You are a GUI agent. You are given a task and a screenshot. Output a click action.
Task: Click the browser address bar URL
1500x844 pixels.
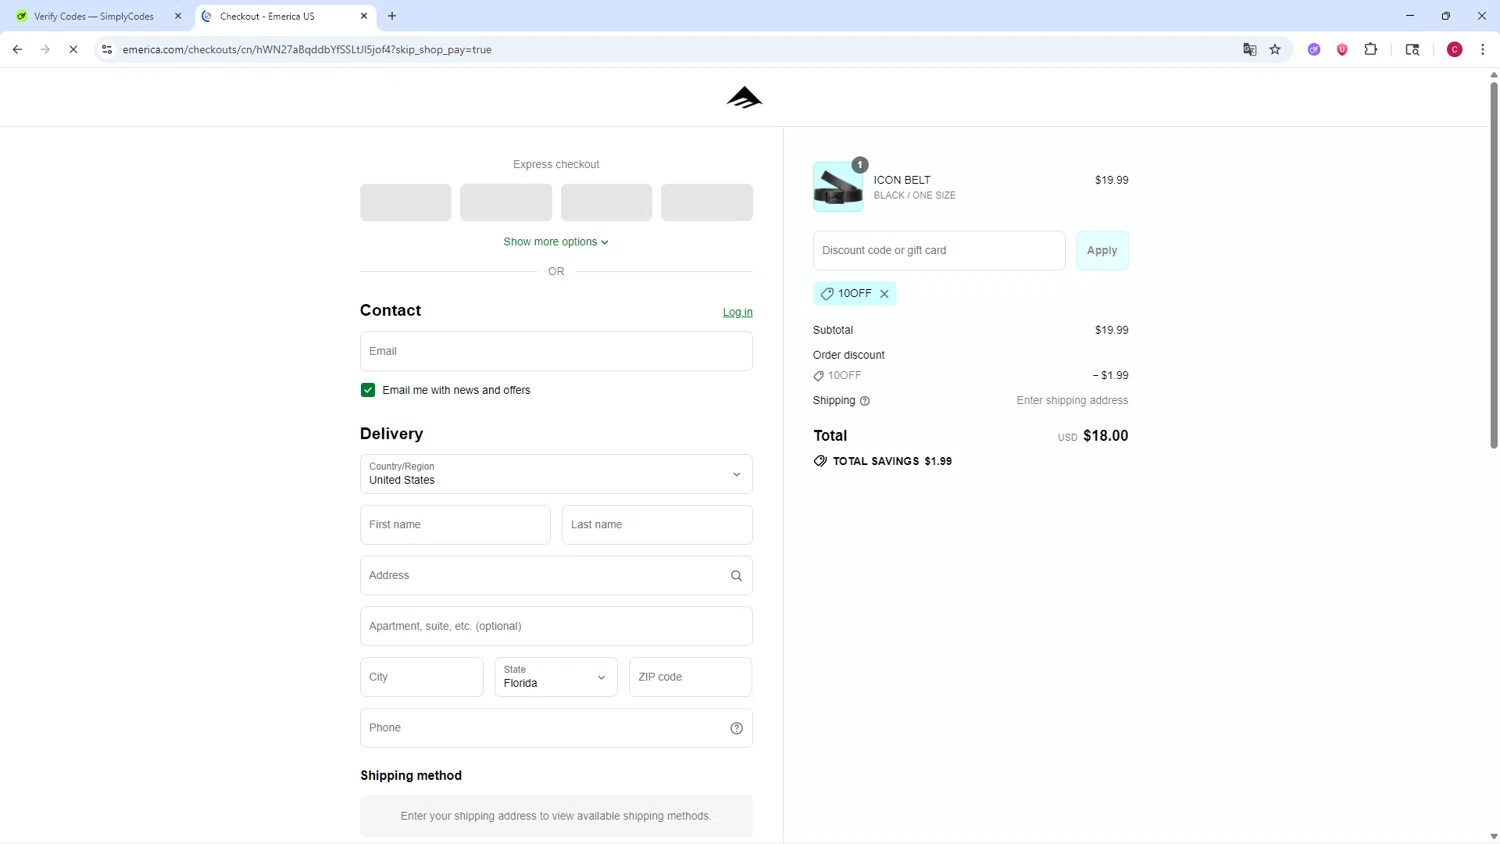click(307, 49)
